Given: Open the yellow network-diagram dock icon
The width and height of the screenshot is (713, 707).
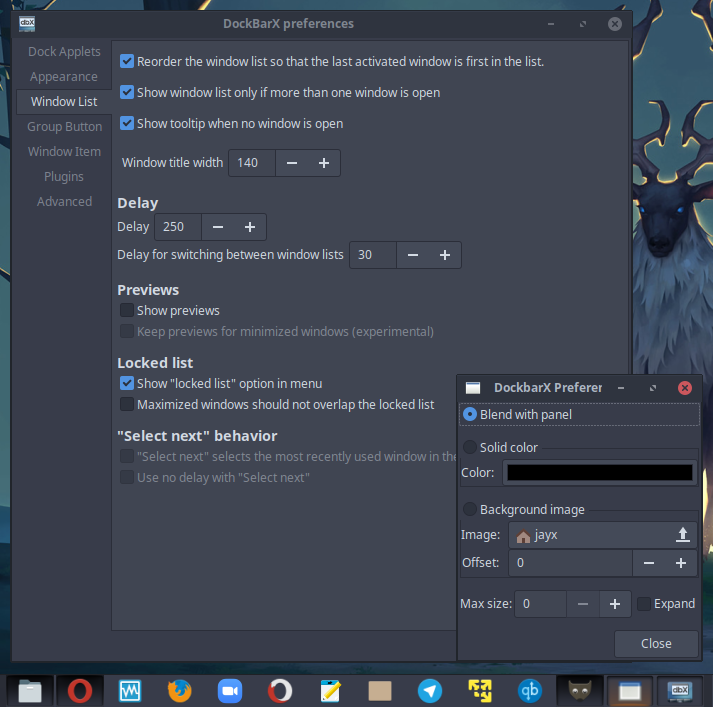Looking at the screenshot, I should click(480, 691).
